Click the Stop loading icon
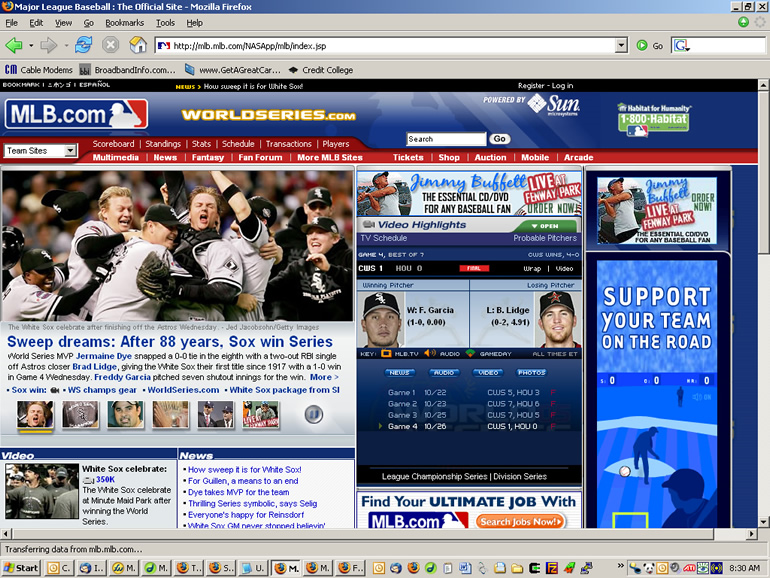770x578 pixels. pyautogui.click(x=110, y=45)
